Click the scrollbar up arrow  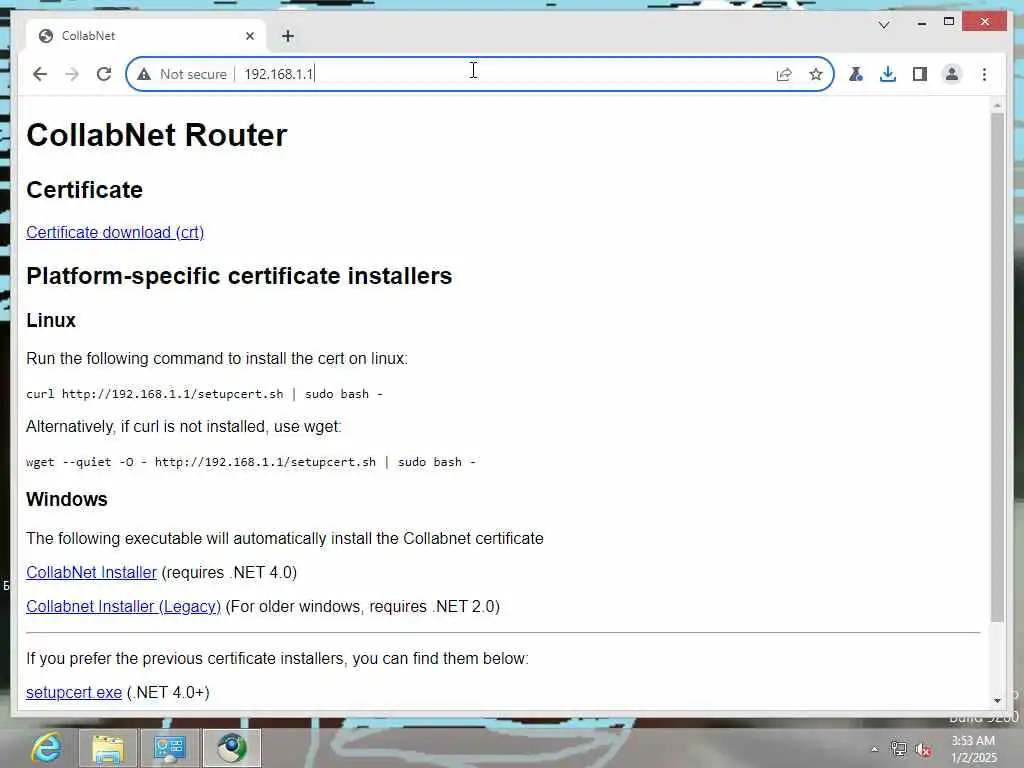point(997,104)
